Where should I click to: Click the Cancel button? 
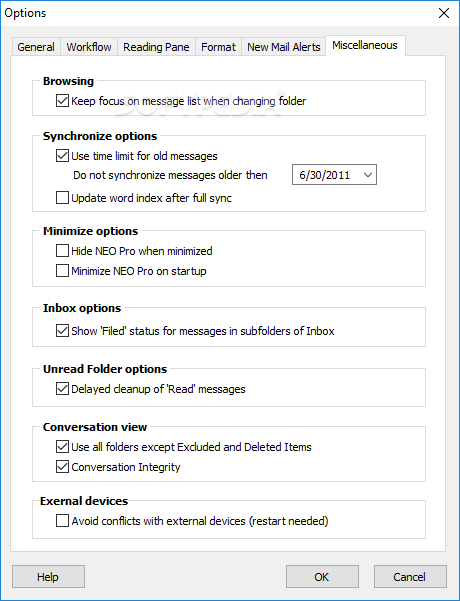[x=410, y=576]
